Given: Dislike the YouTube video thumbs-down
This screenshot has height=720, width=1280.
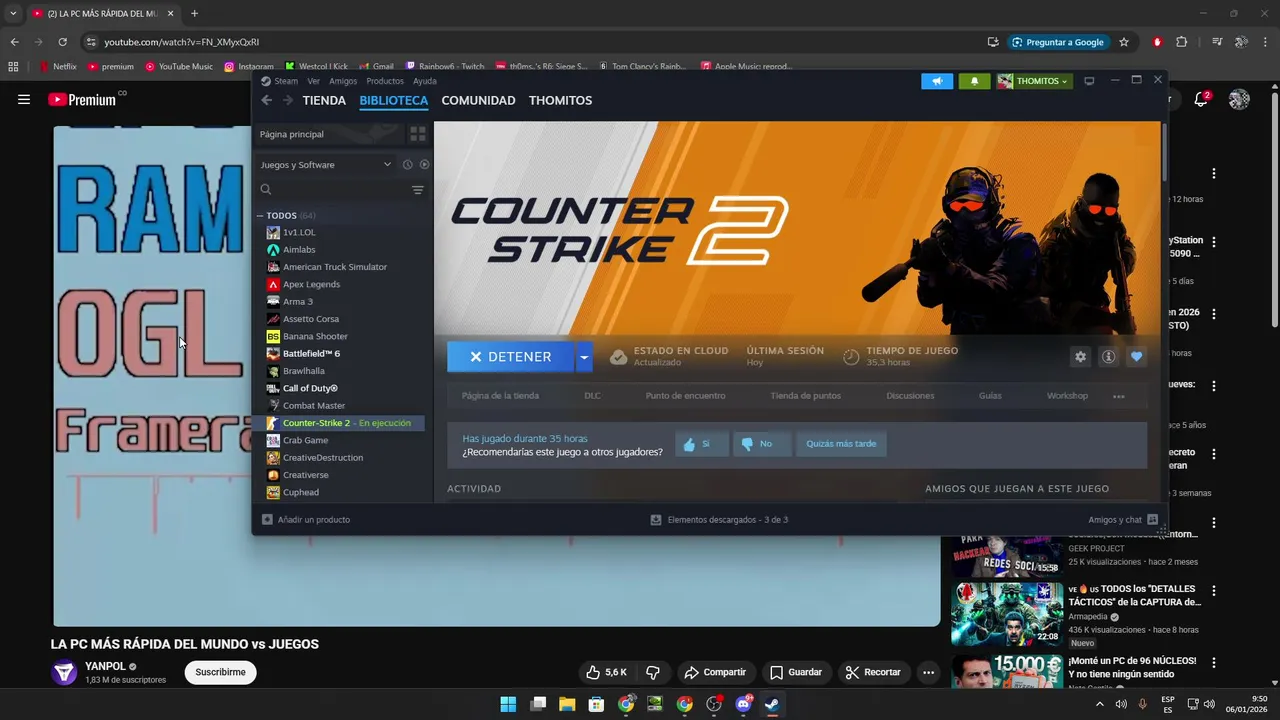Looking at the screenshot, I should [x=653, y=672].
